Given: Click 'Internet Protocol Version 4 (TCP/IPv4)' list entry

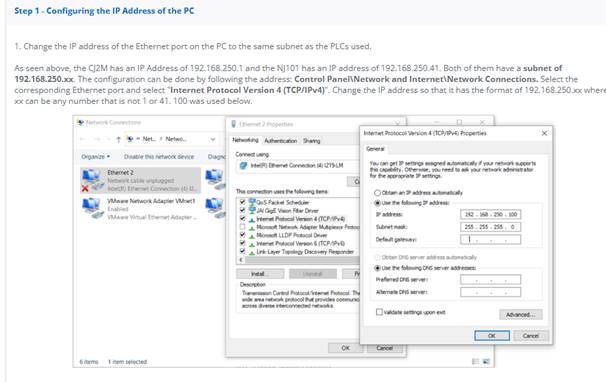Looking at the screenshot, I should pos(301,219).
